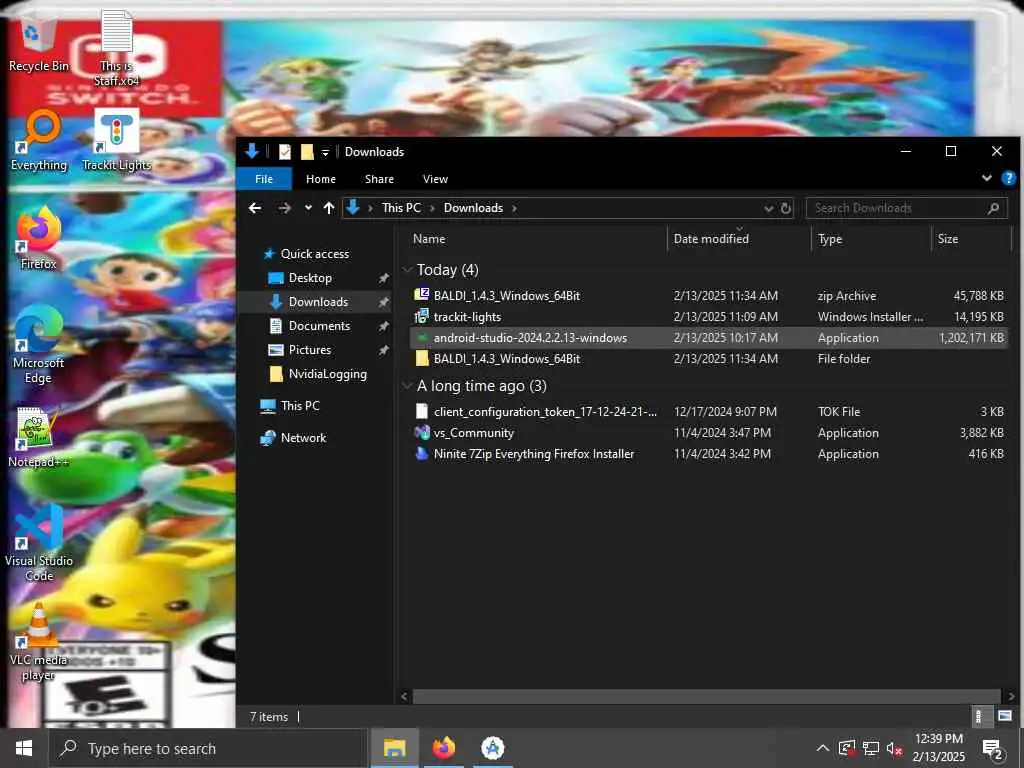This screenshot has height=768, width=1024.
Task: Select Documents in the navigation pane
Action: pyautogui.click(x=319, y=326)
